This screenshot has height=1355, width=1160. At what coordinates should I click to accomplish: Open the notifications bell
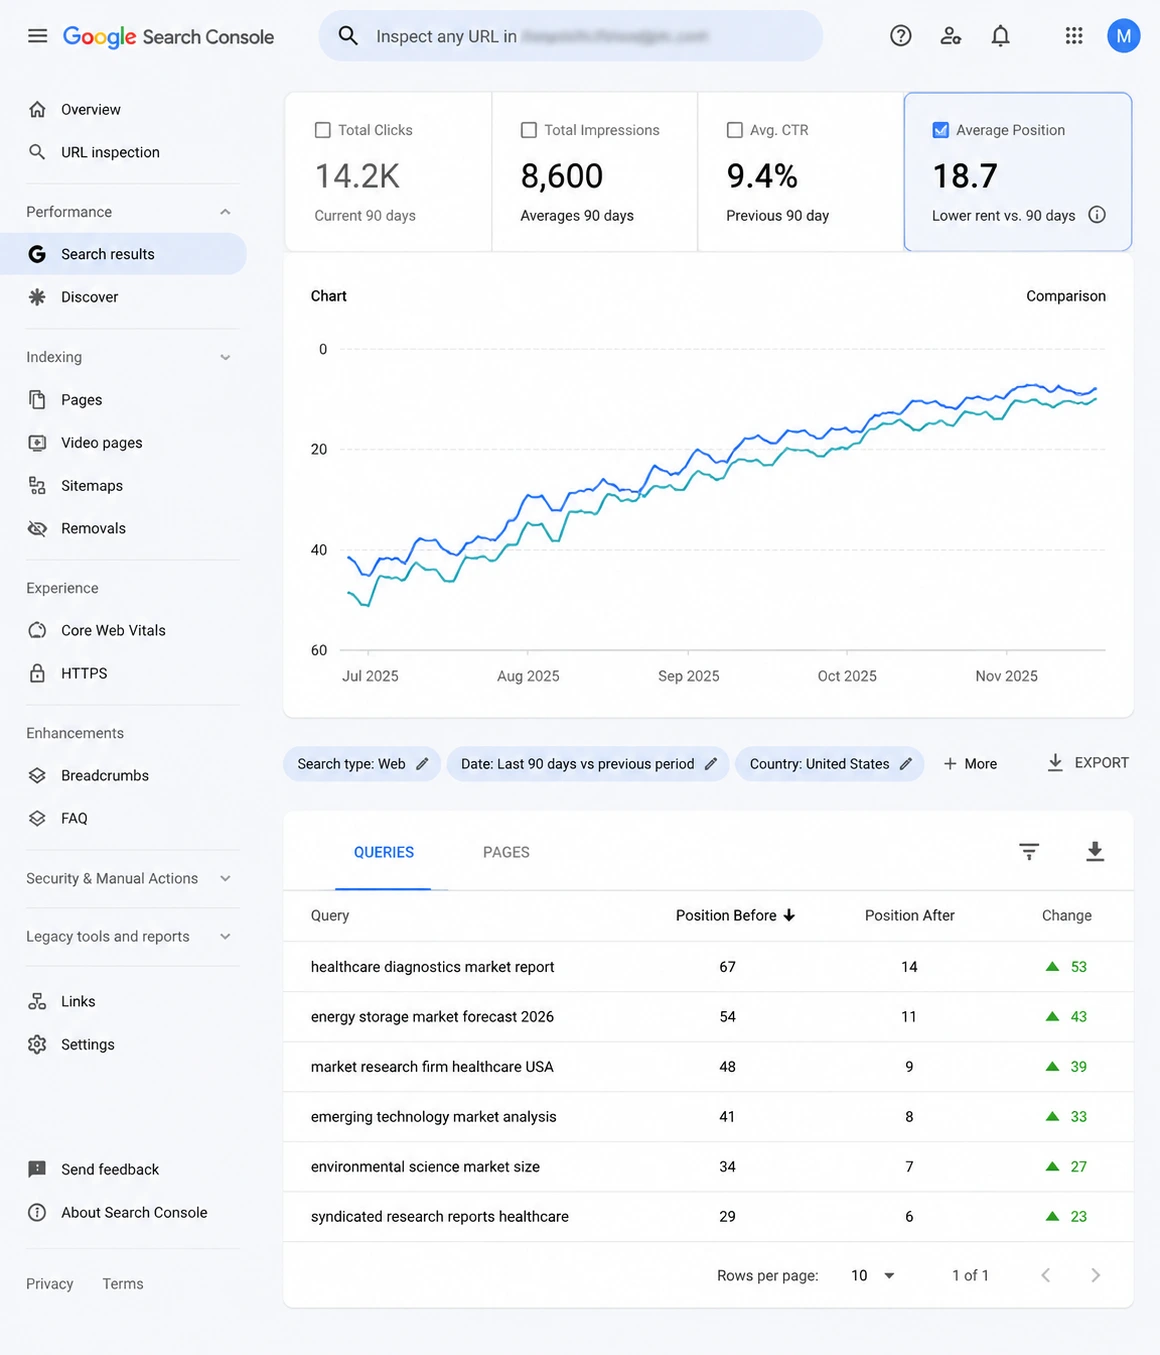[1000, 36]
